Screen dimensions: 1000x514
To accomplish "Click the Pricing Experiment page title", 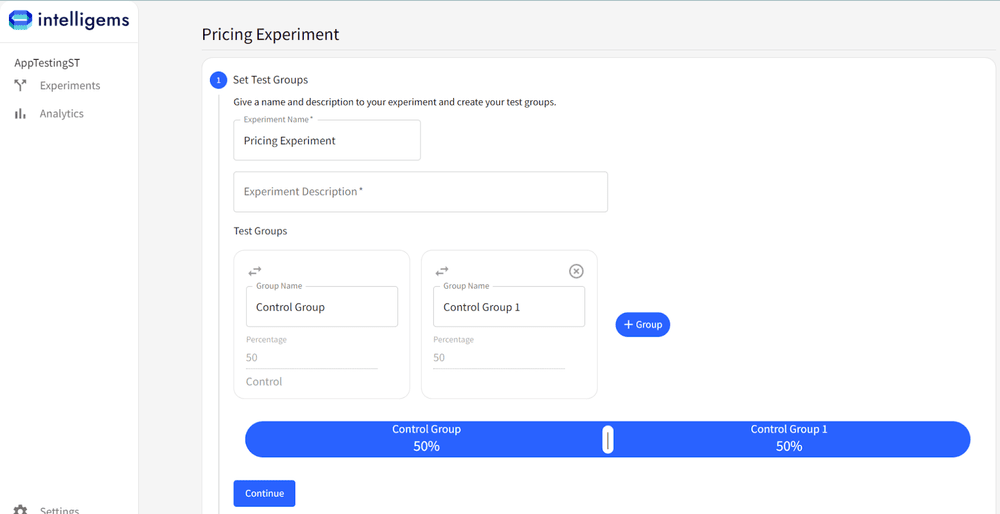I will (x=270, y=34).
